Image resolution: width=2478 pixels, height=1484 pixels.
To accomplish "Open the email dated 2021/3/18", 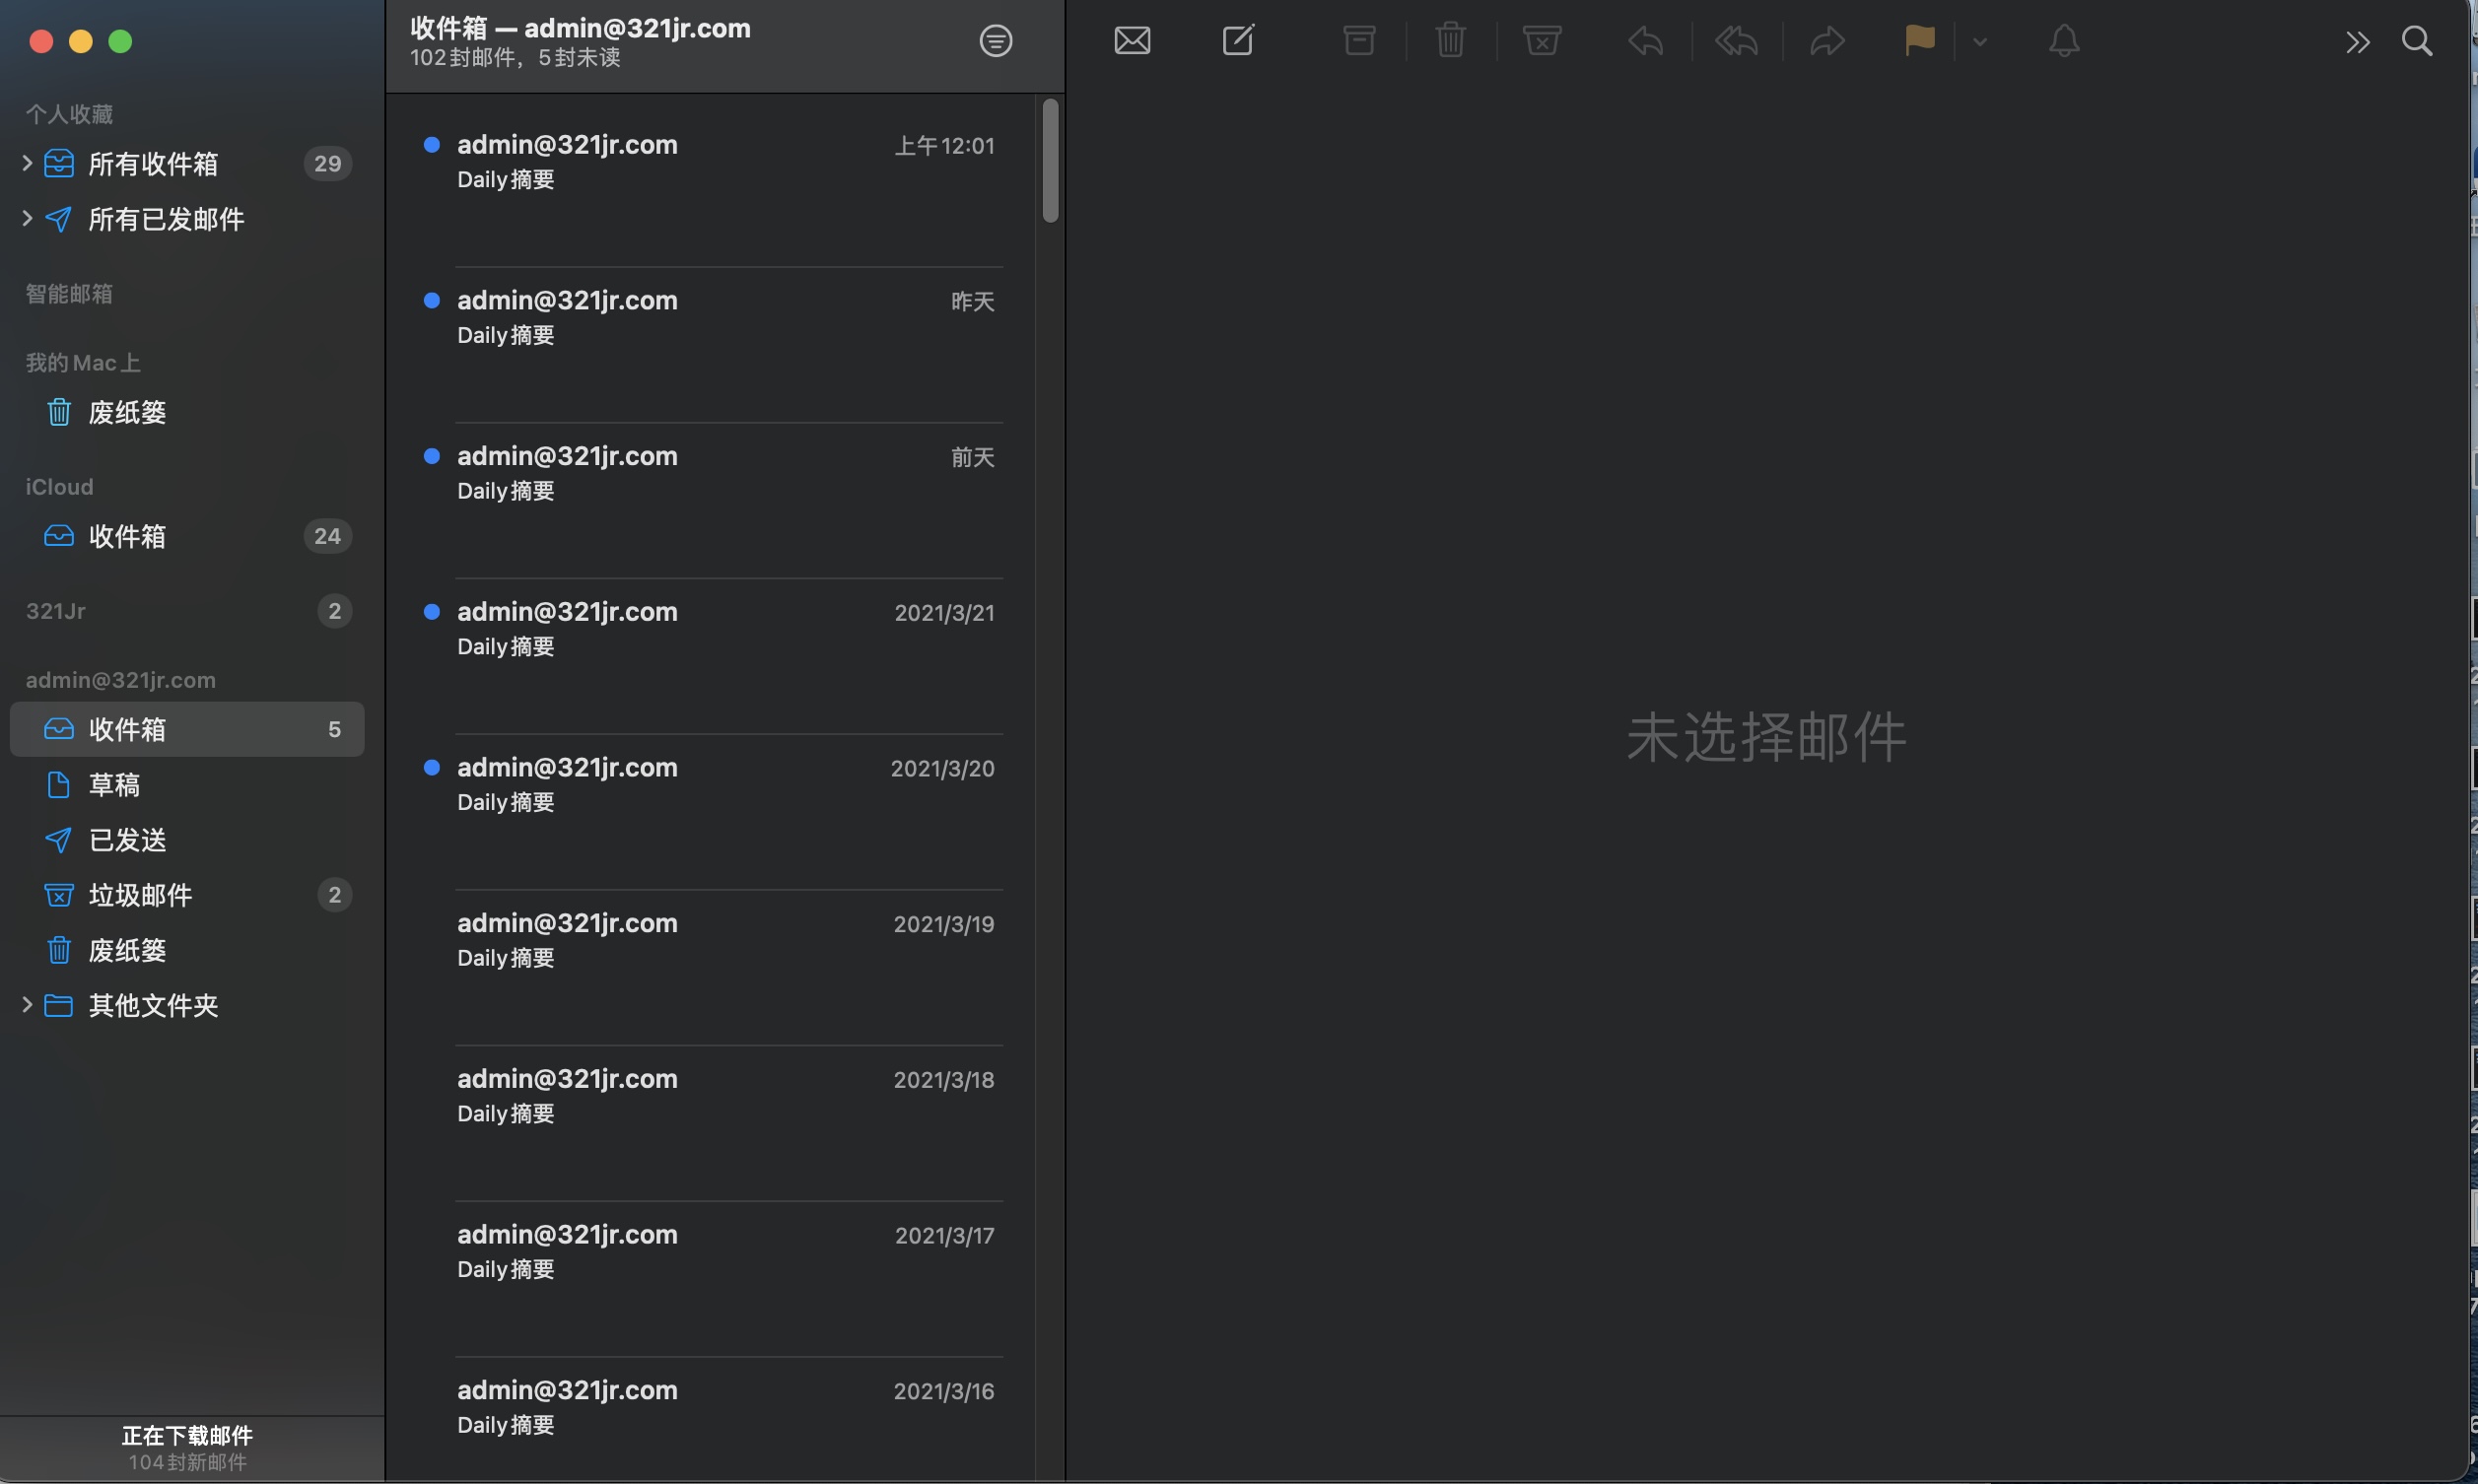I will click(712, 1124).
